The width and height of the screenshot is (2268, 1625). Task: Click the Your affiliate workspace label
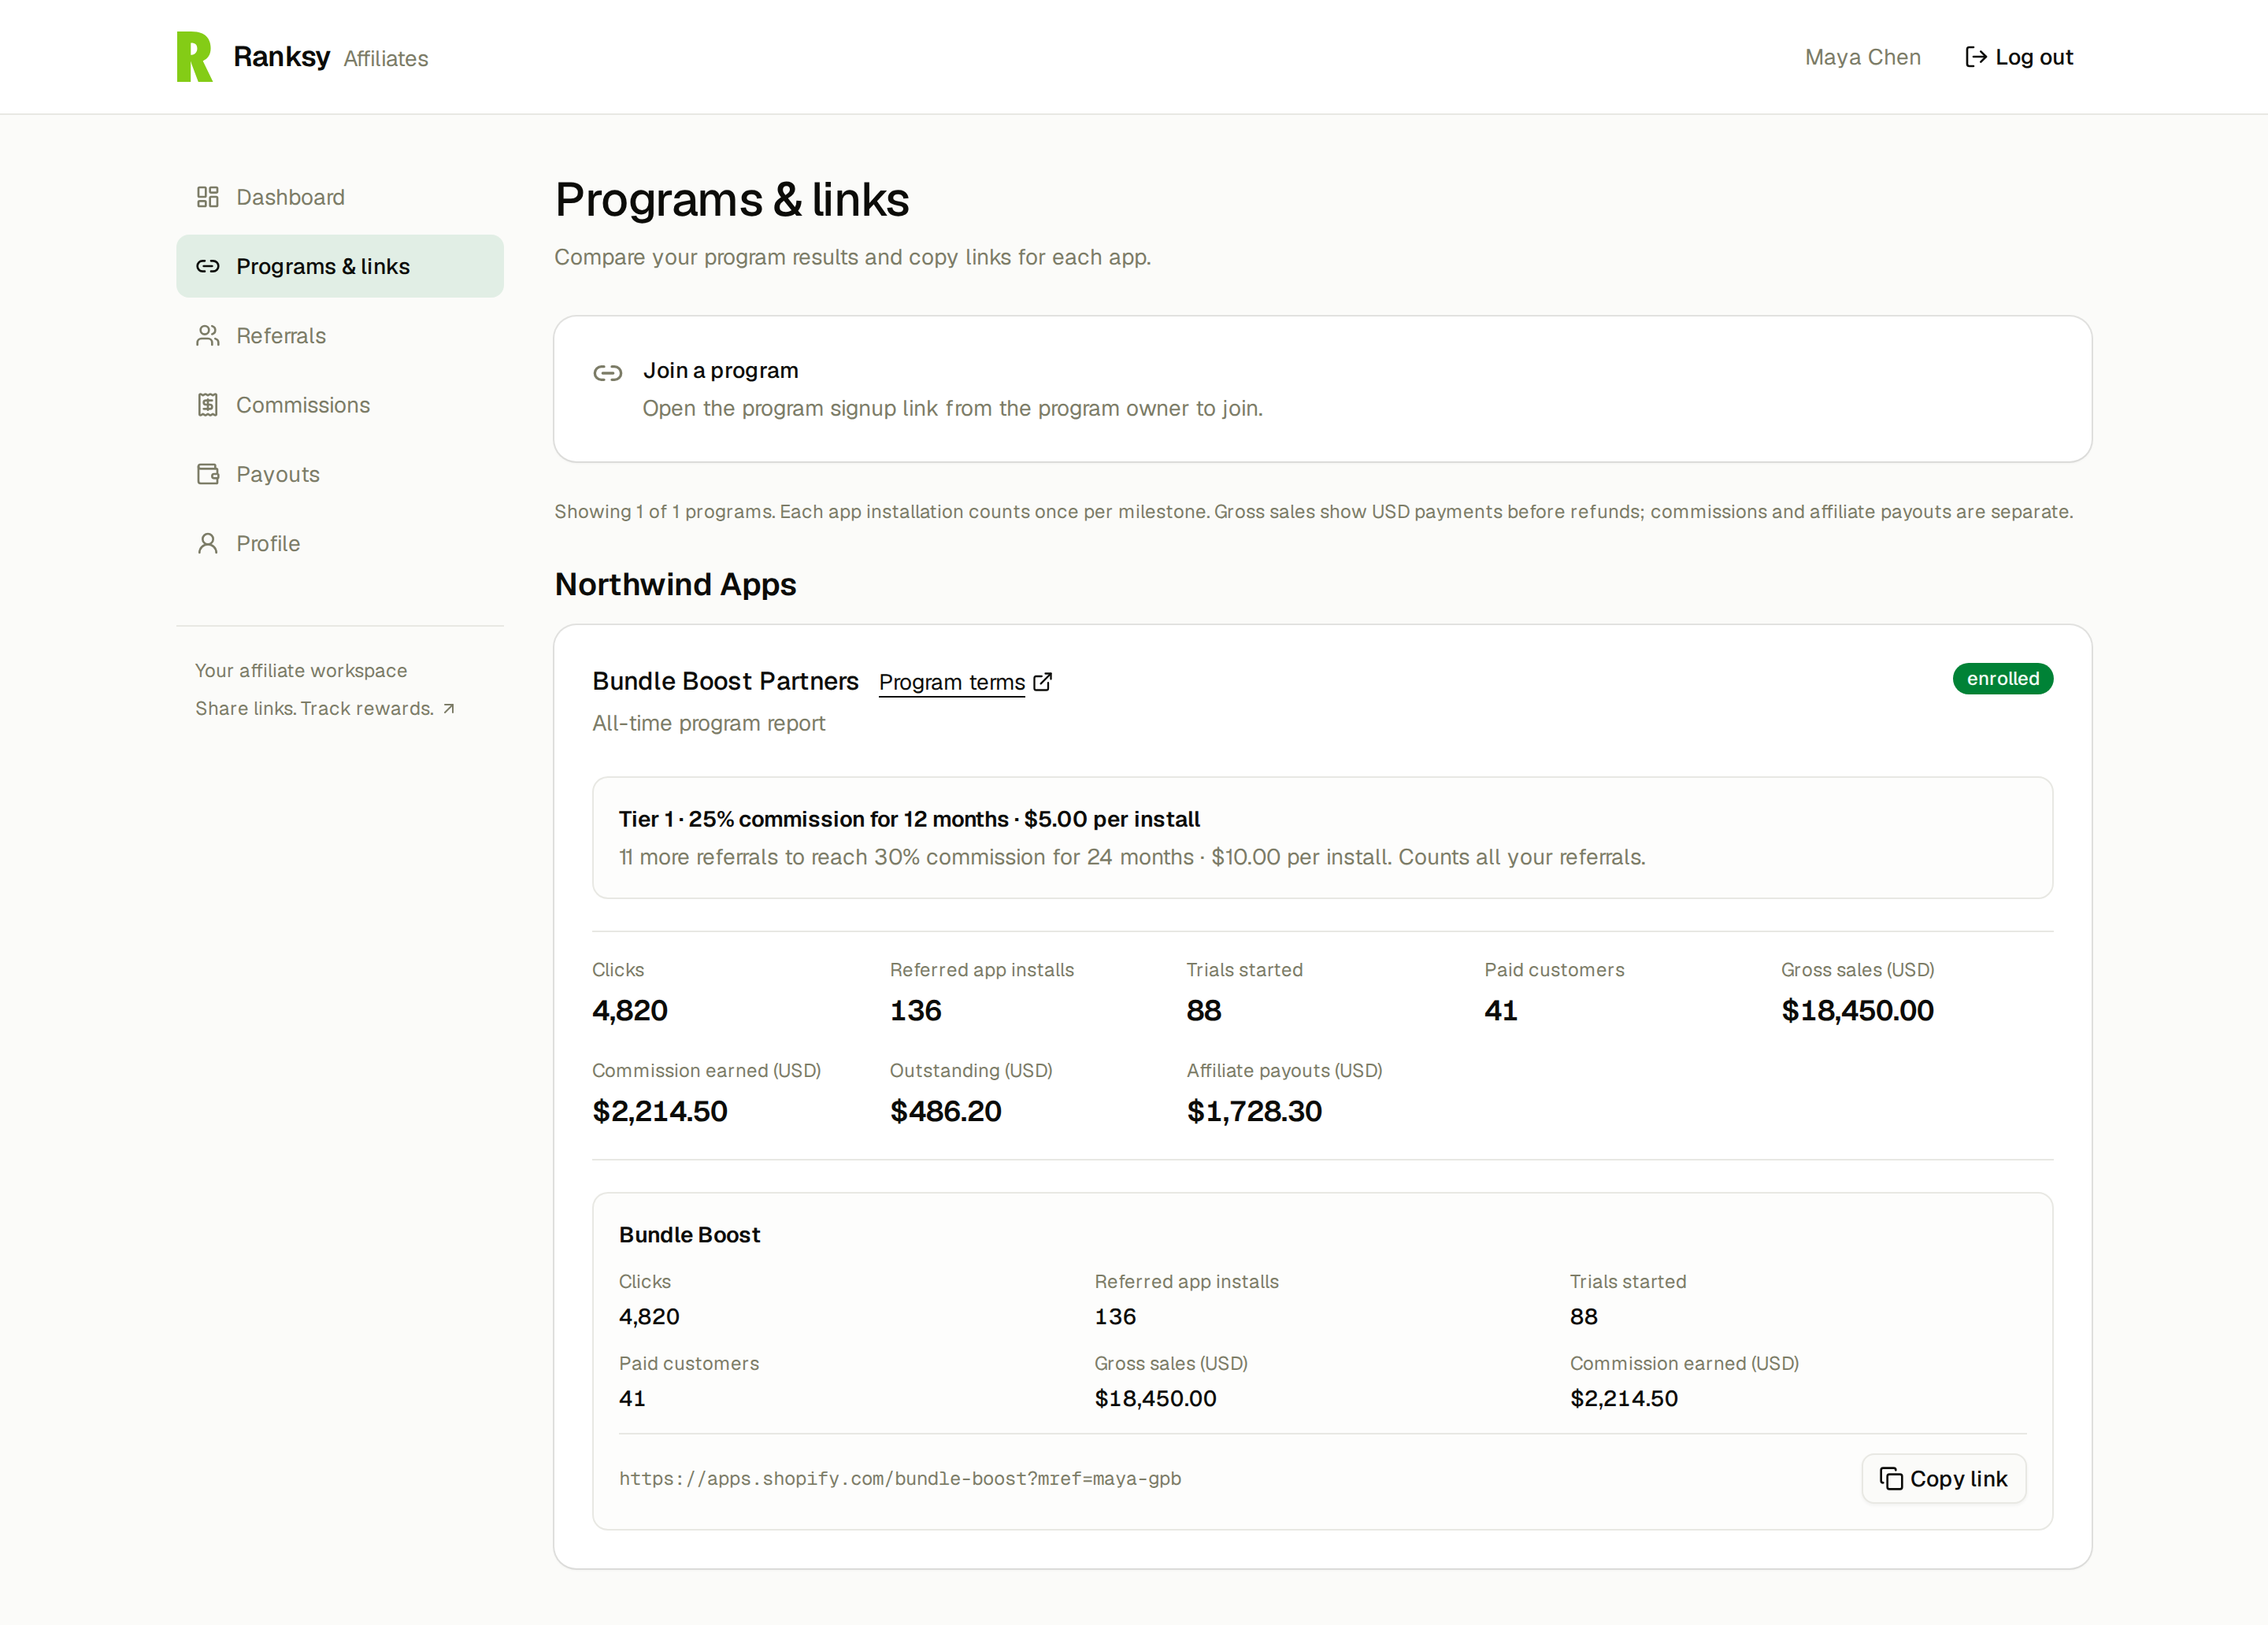(301, 671)
